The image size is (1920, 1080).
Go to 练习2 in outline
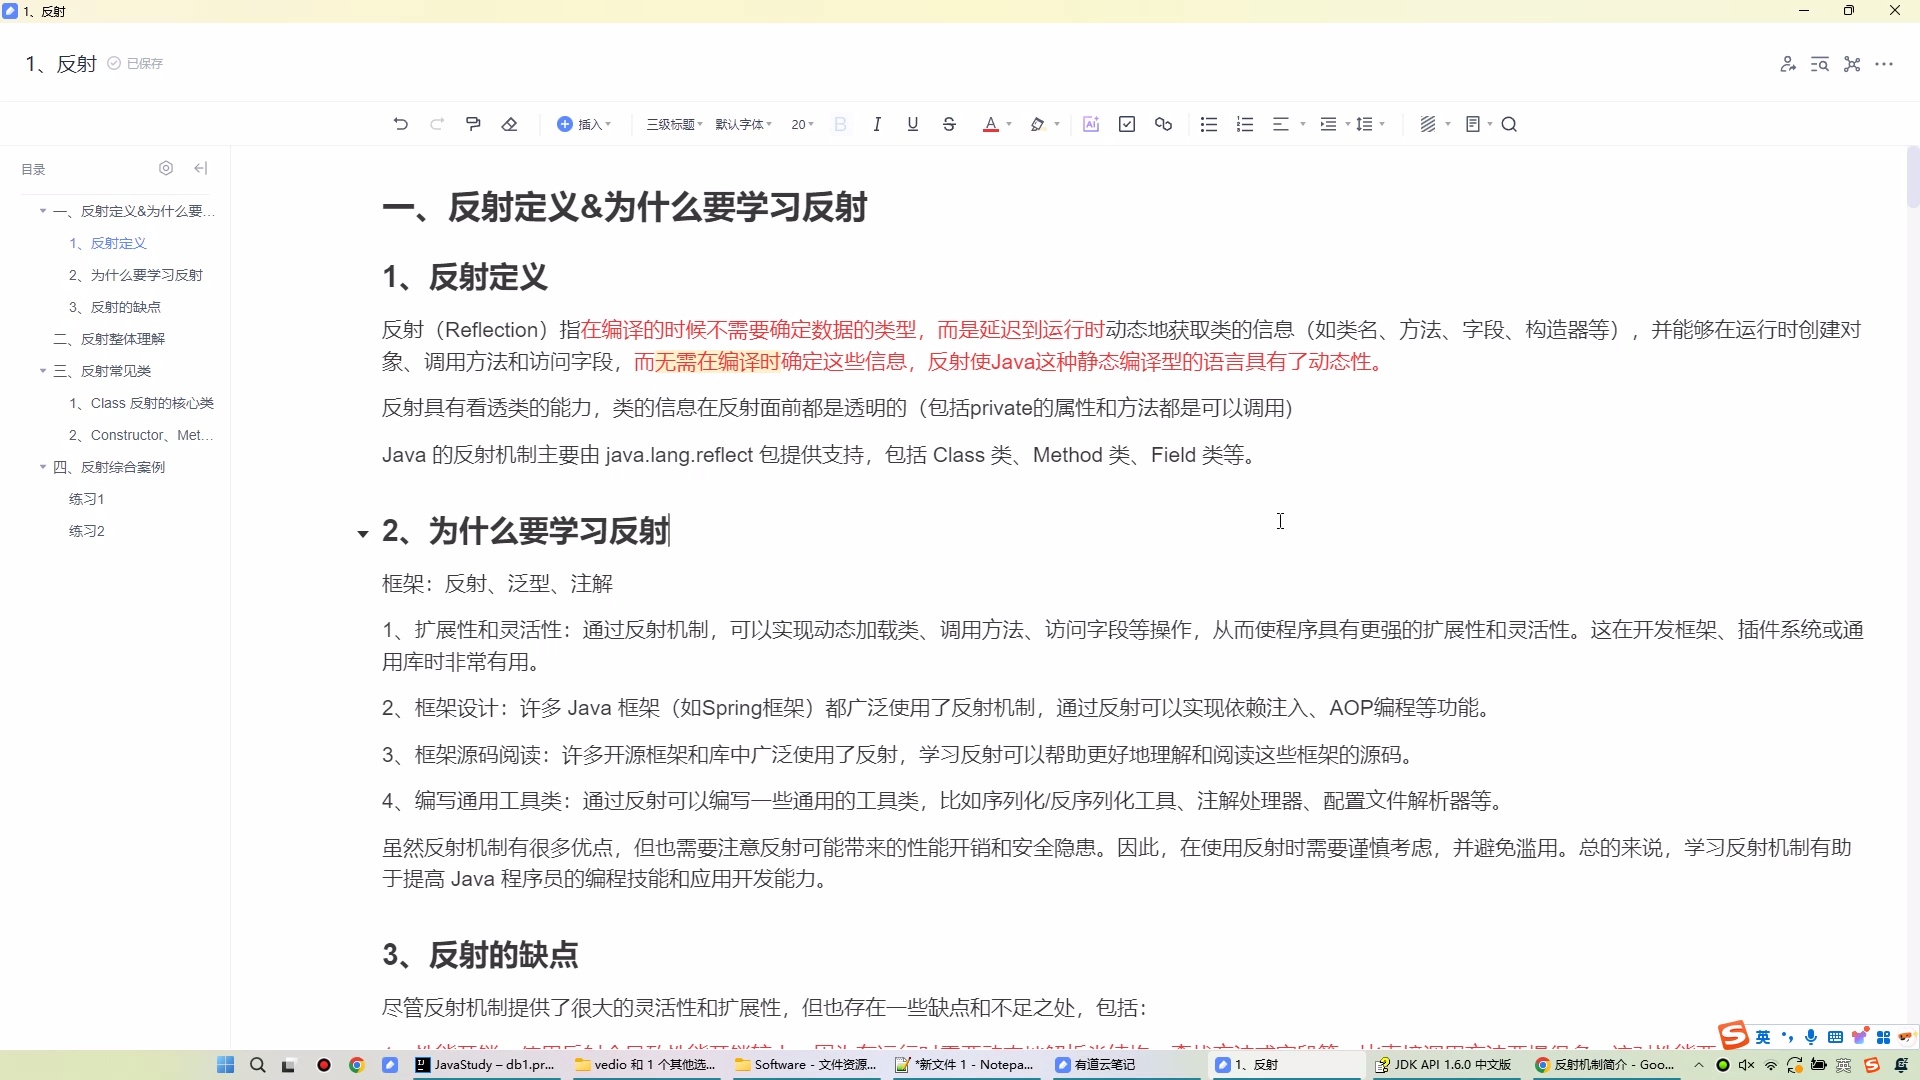[x=87, y=531]
